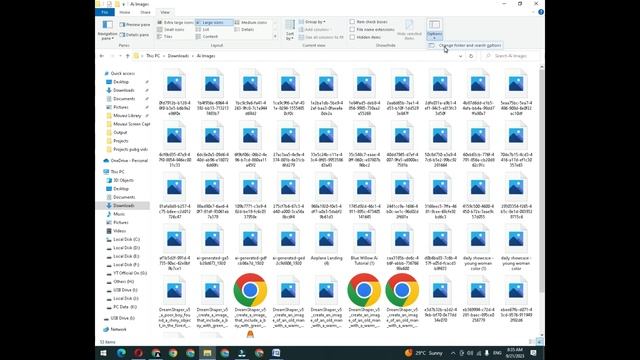
Task: Click the Options folder icon button
Action: point(434,25)
